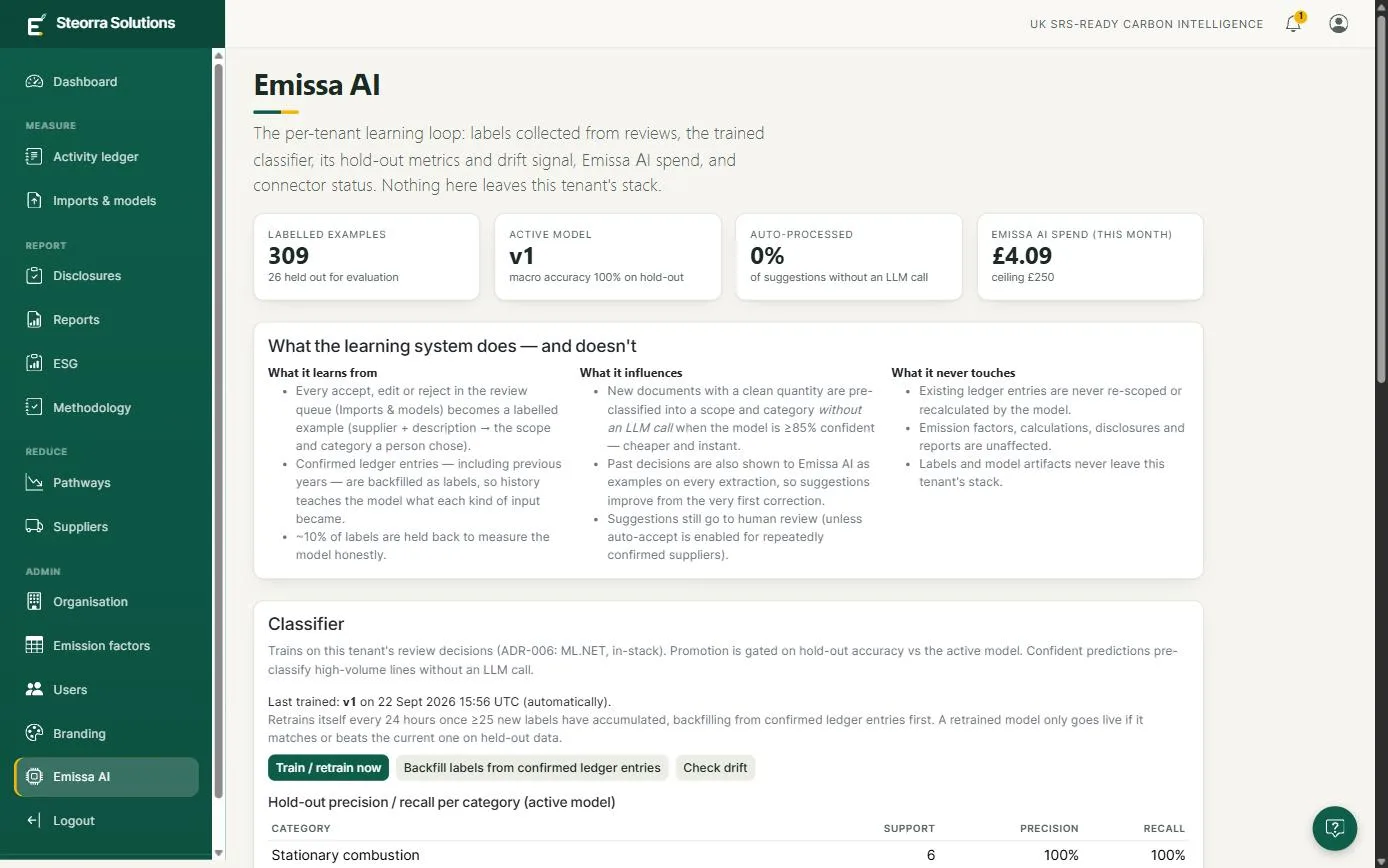
Task: Click the Imports & models upload icon
Action: (34, 201)
